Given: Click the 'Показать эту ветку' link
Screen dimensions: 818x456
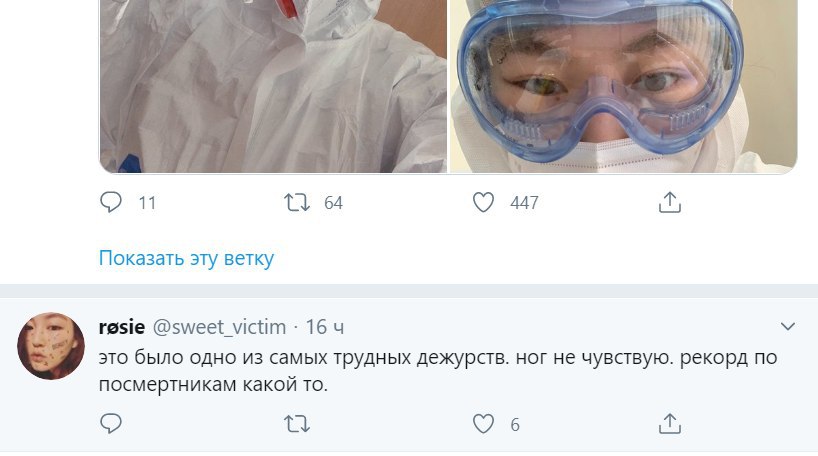Looking at the screenshot, I should point(186,258).
